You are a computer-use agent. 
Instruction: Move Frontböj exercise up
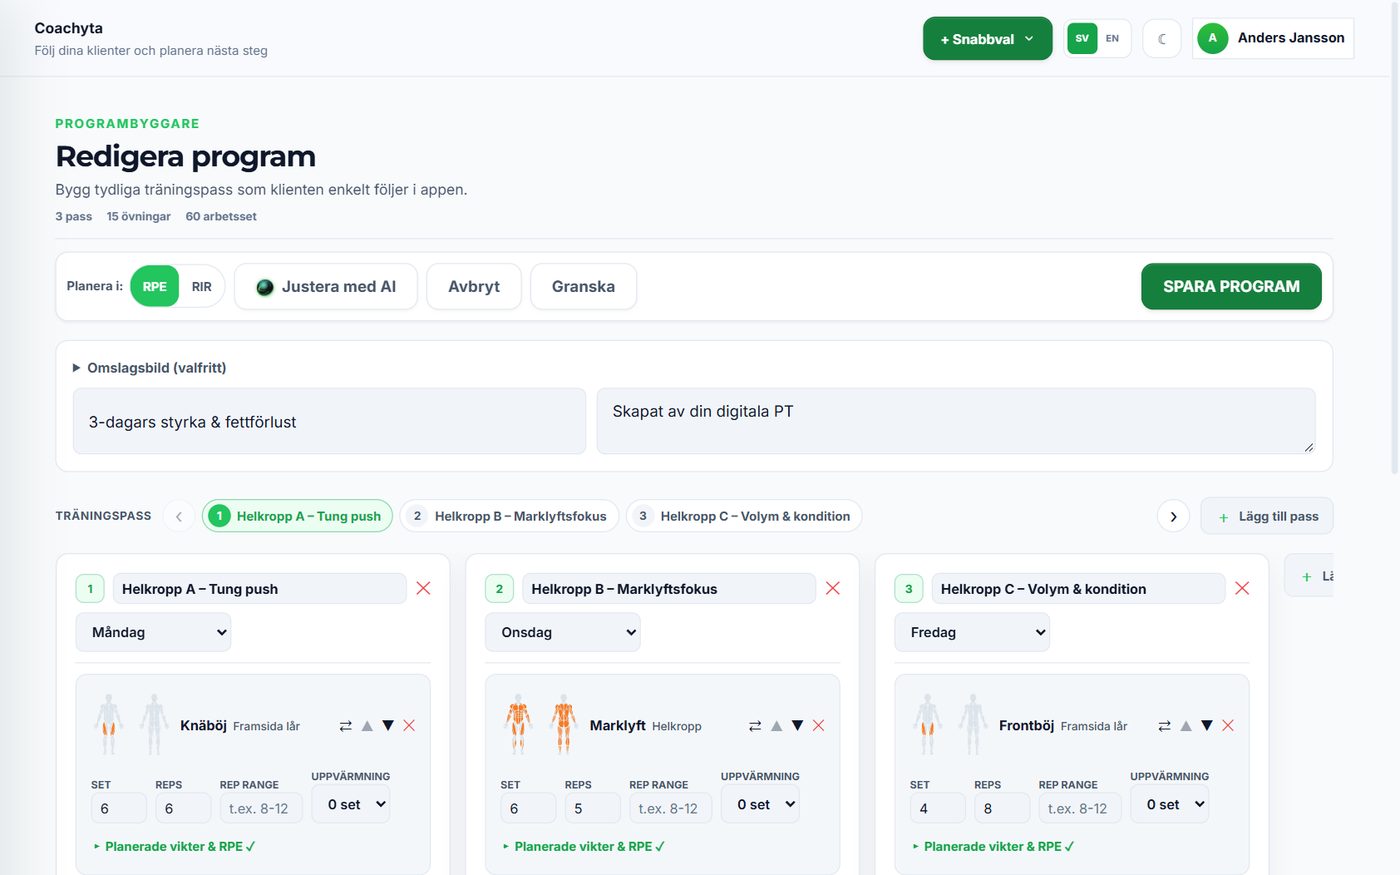coord(1186,726)
